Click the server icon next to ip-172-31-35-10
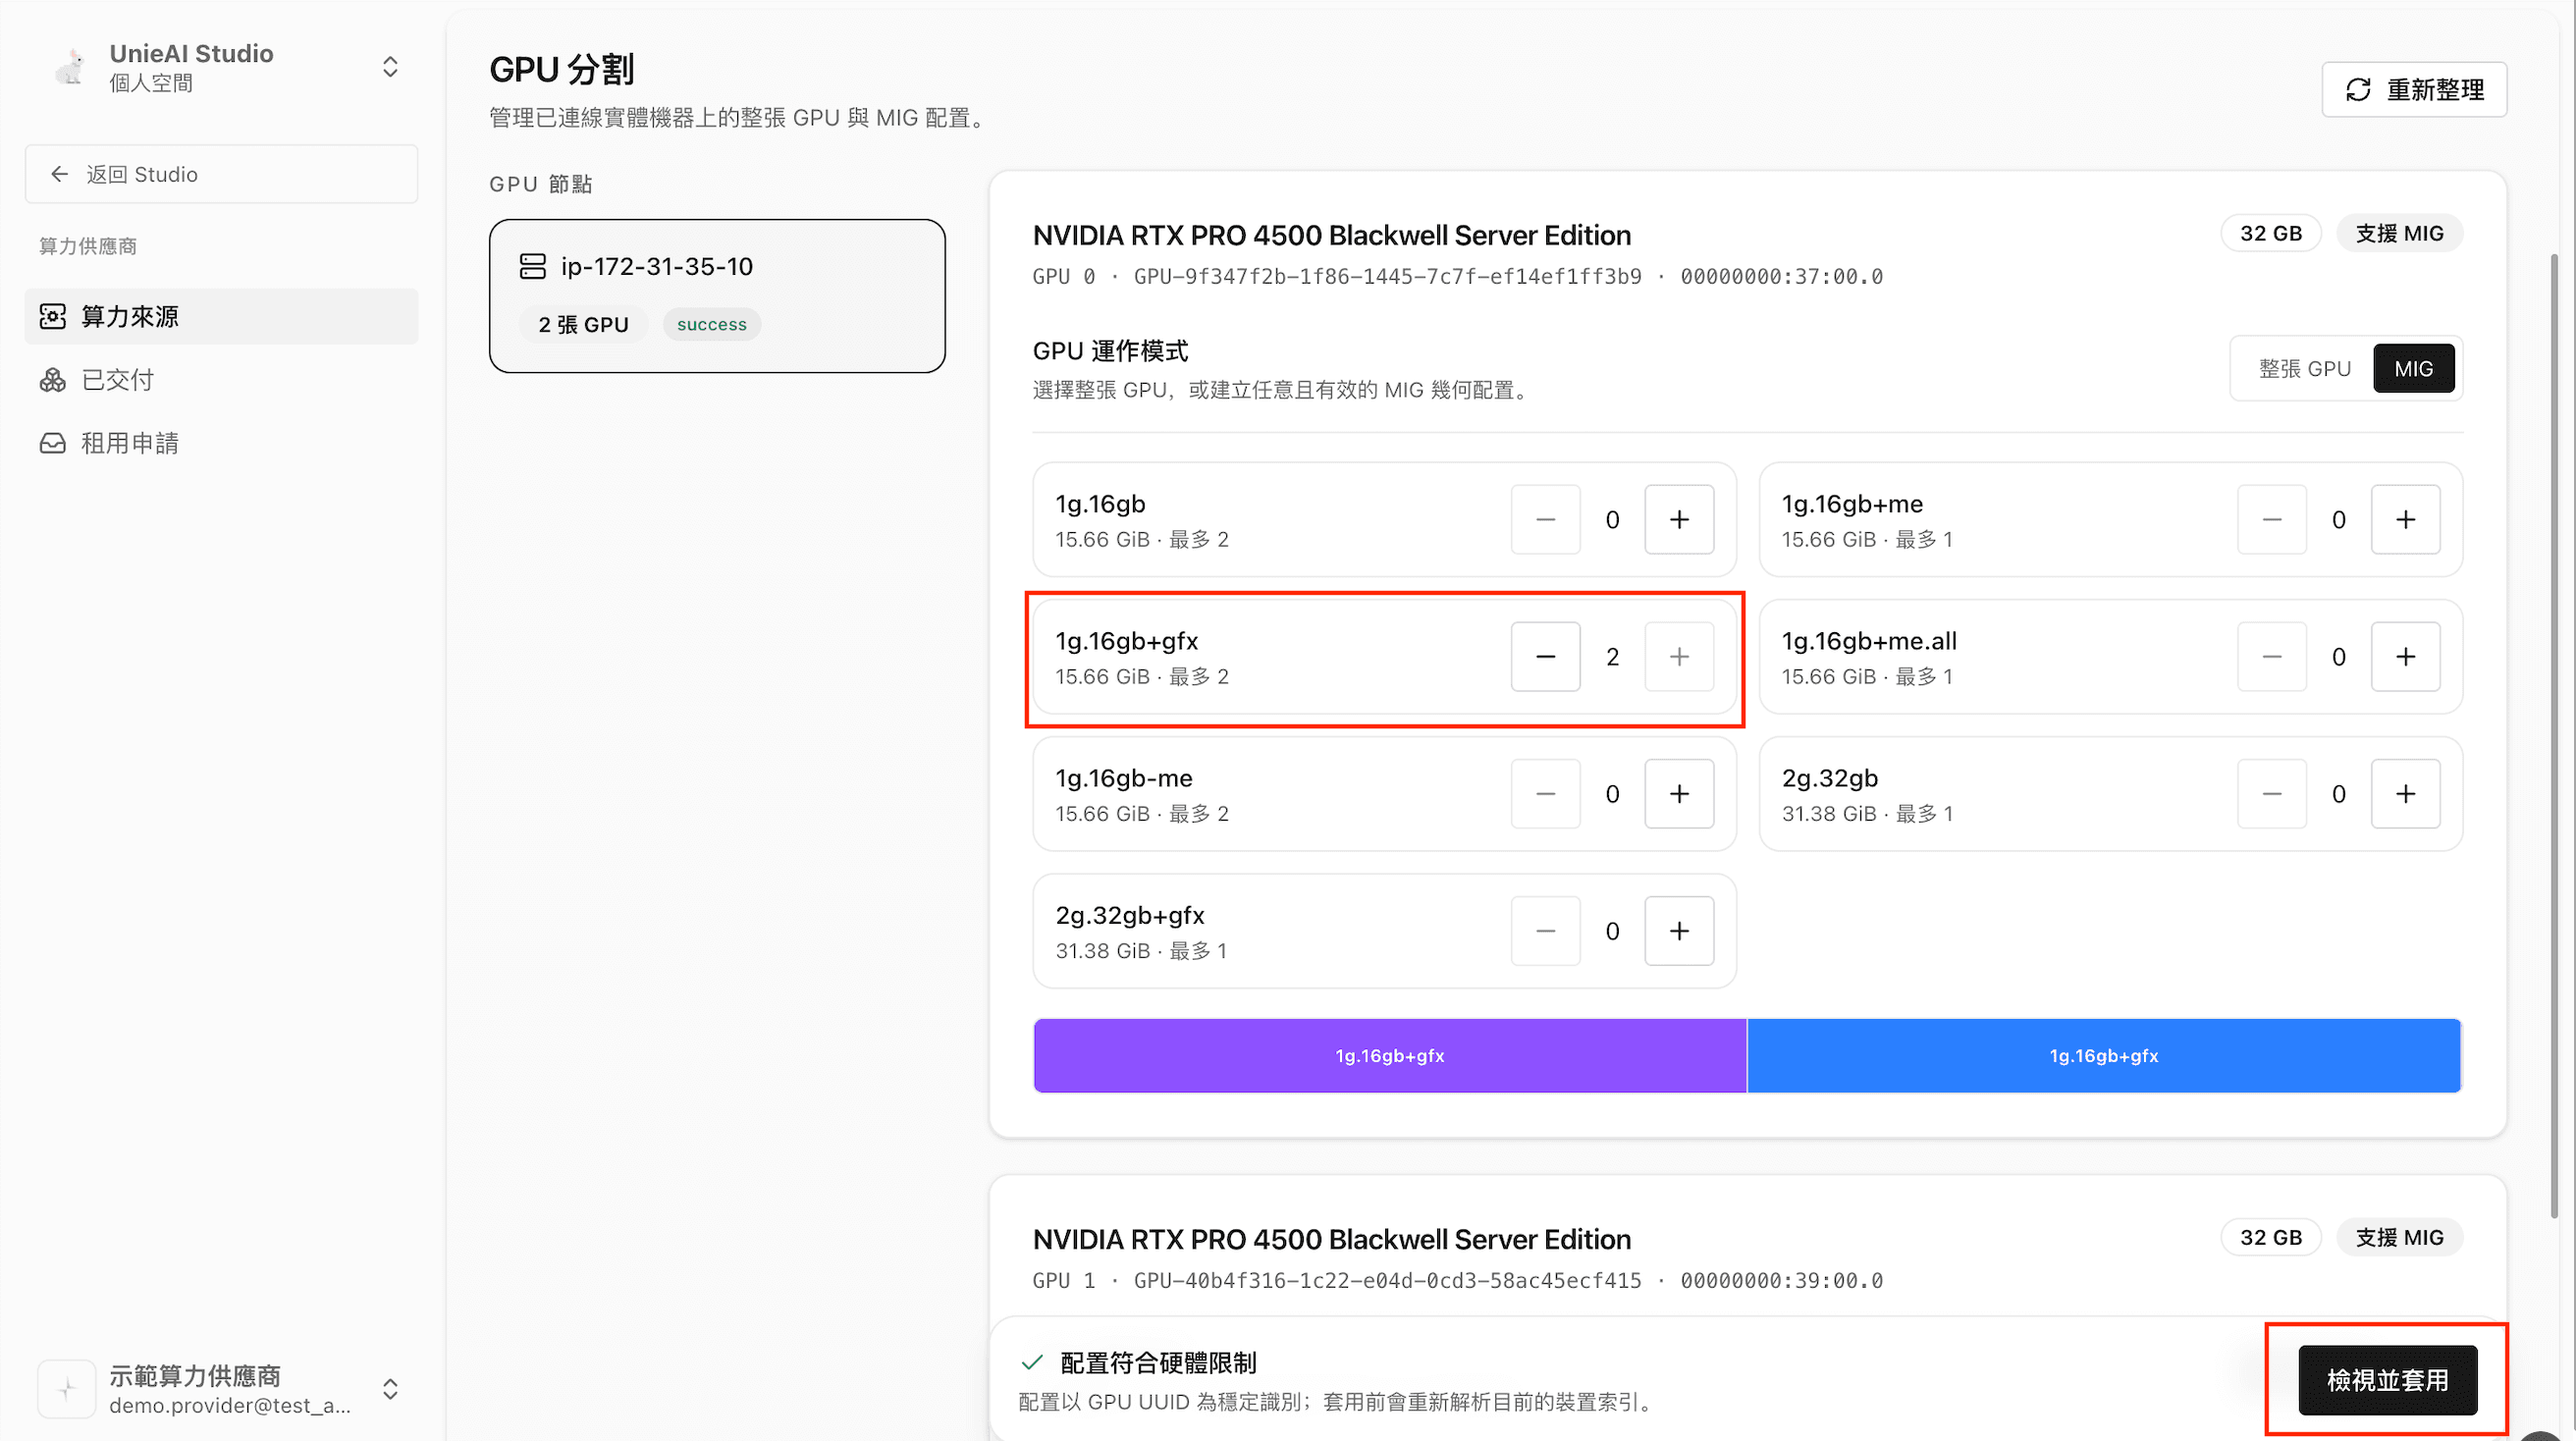The height and width of the screenshot is (1441, 2576). tap(533, 266)
